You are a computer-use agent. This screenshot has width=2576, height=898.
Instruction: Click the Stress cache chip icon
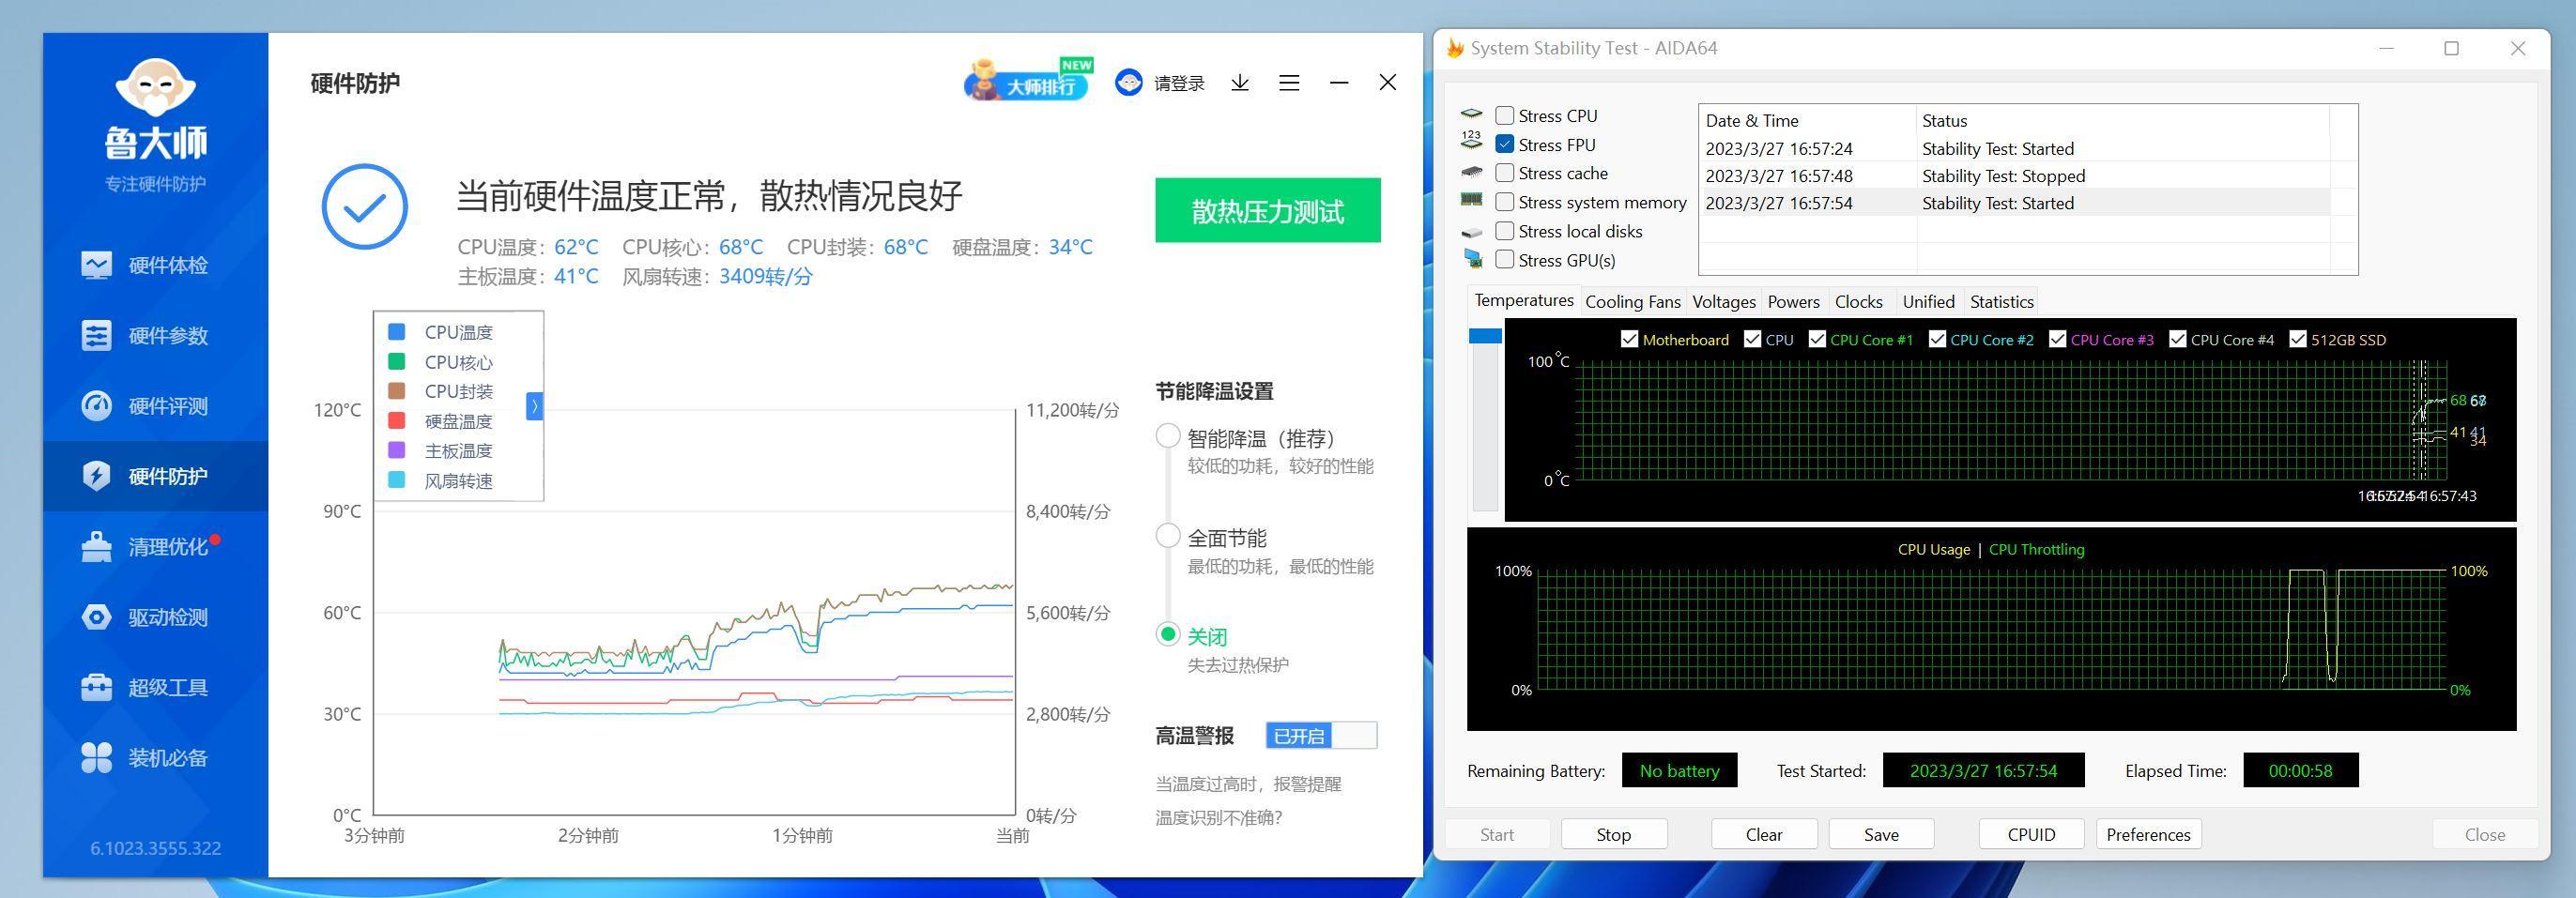1471,172
